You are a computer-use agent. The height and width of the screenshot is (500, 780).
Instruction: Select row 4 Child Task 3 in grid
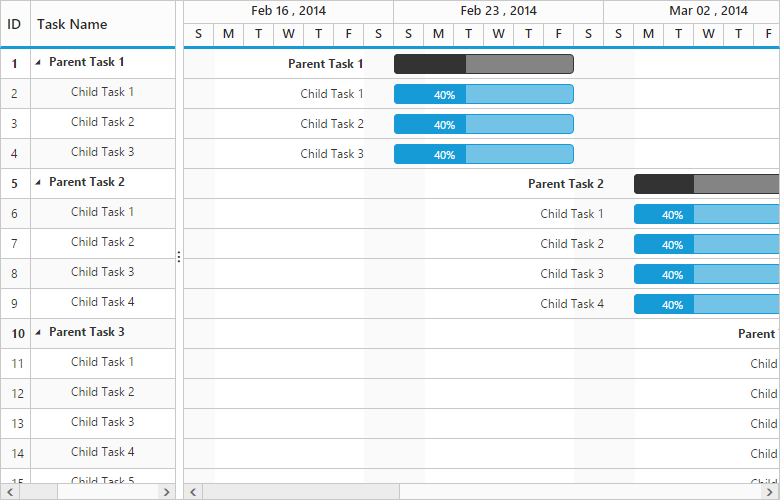coord(102,152)
